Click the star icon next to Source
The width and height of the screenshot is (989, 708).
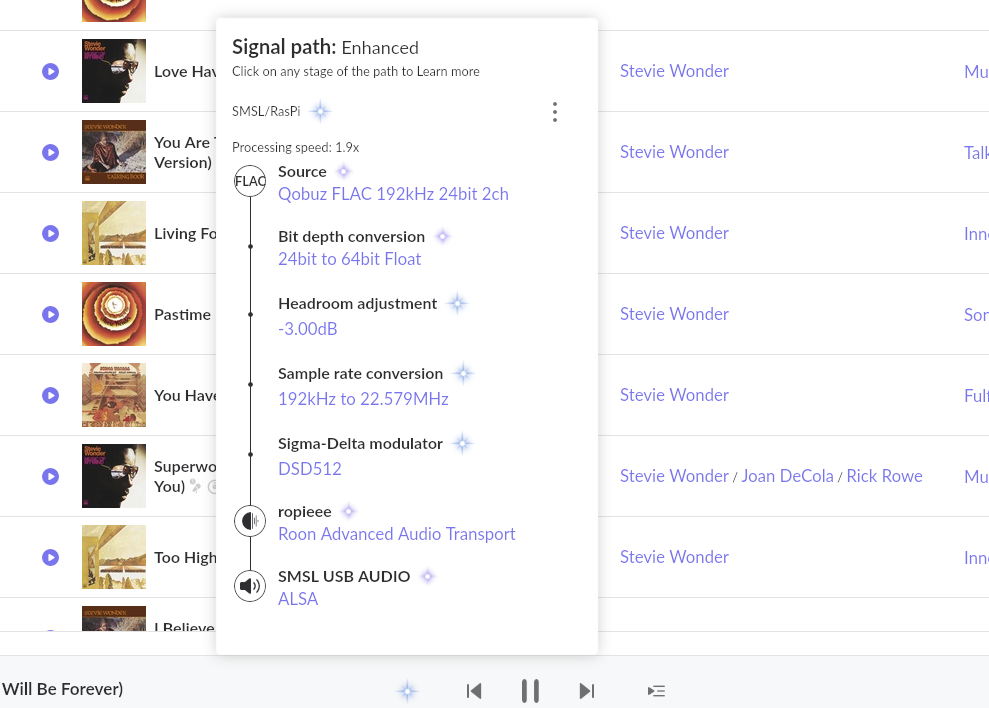(343, 171)
